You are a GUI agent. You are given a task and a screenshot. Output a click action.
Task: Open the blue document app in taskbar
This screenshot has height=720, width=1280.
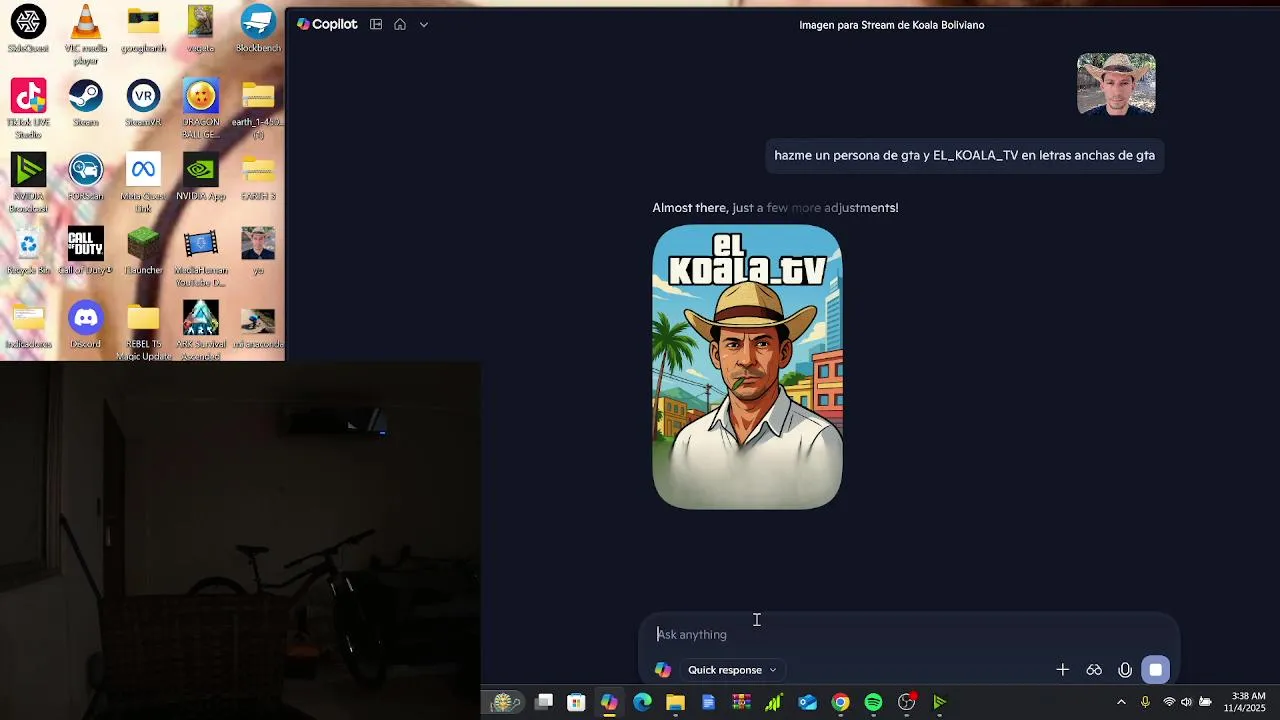pos(708,702)
